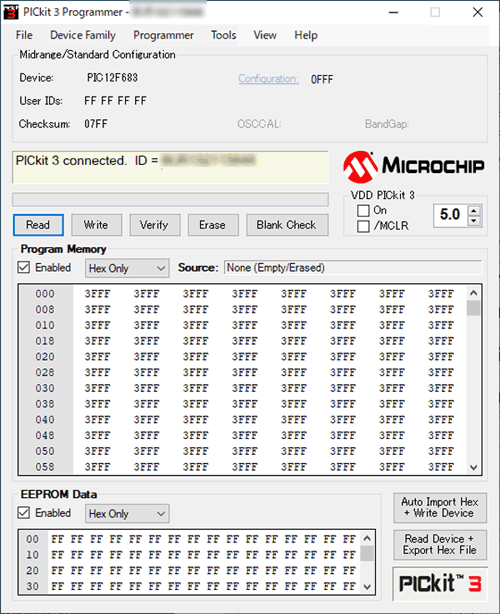Click the EEPROM Data scrollbar thumb
500x614 pixels.
pyautogui.click(x=367, y=554)
